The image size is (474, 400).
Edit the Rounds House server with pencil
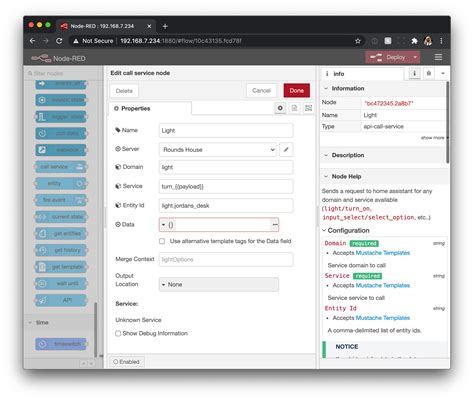pyautogui.click(x=286, y=150)
